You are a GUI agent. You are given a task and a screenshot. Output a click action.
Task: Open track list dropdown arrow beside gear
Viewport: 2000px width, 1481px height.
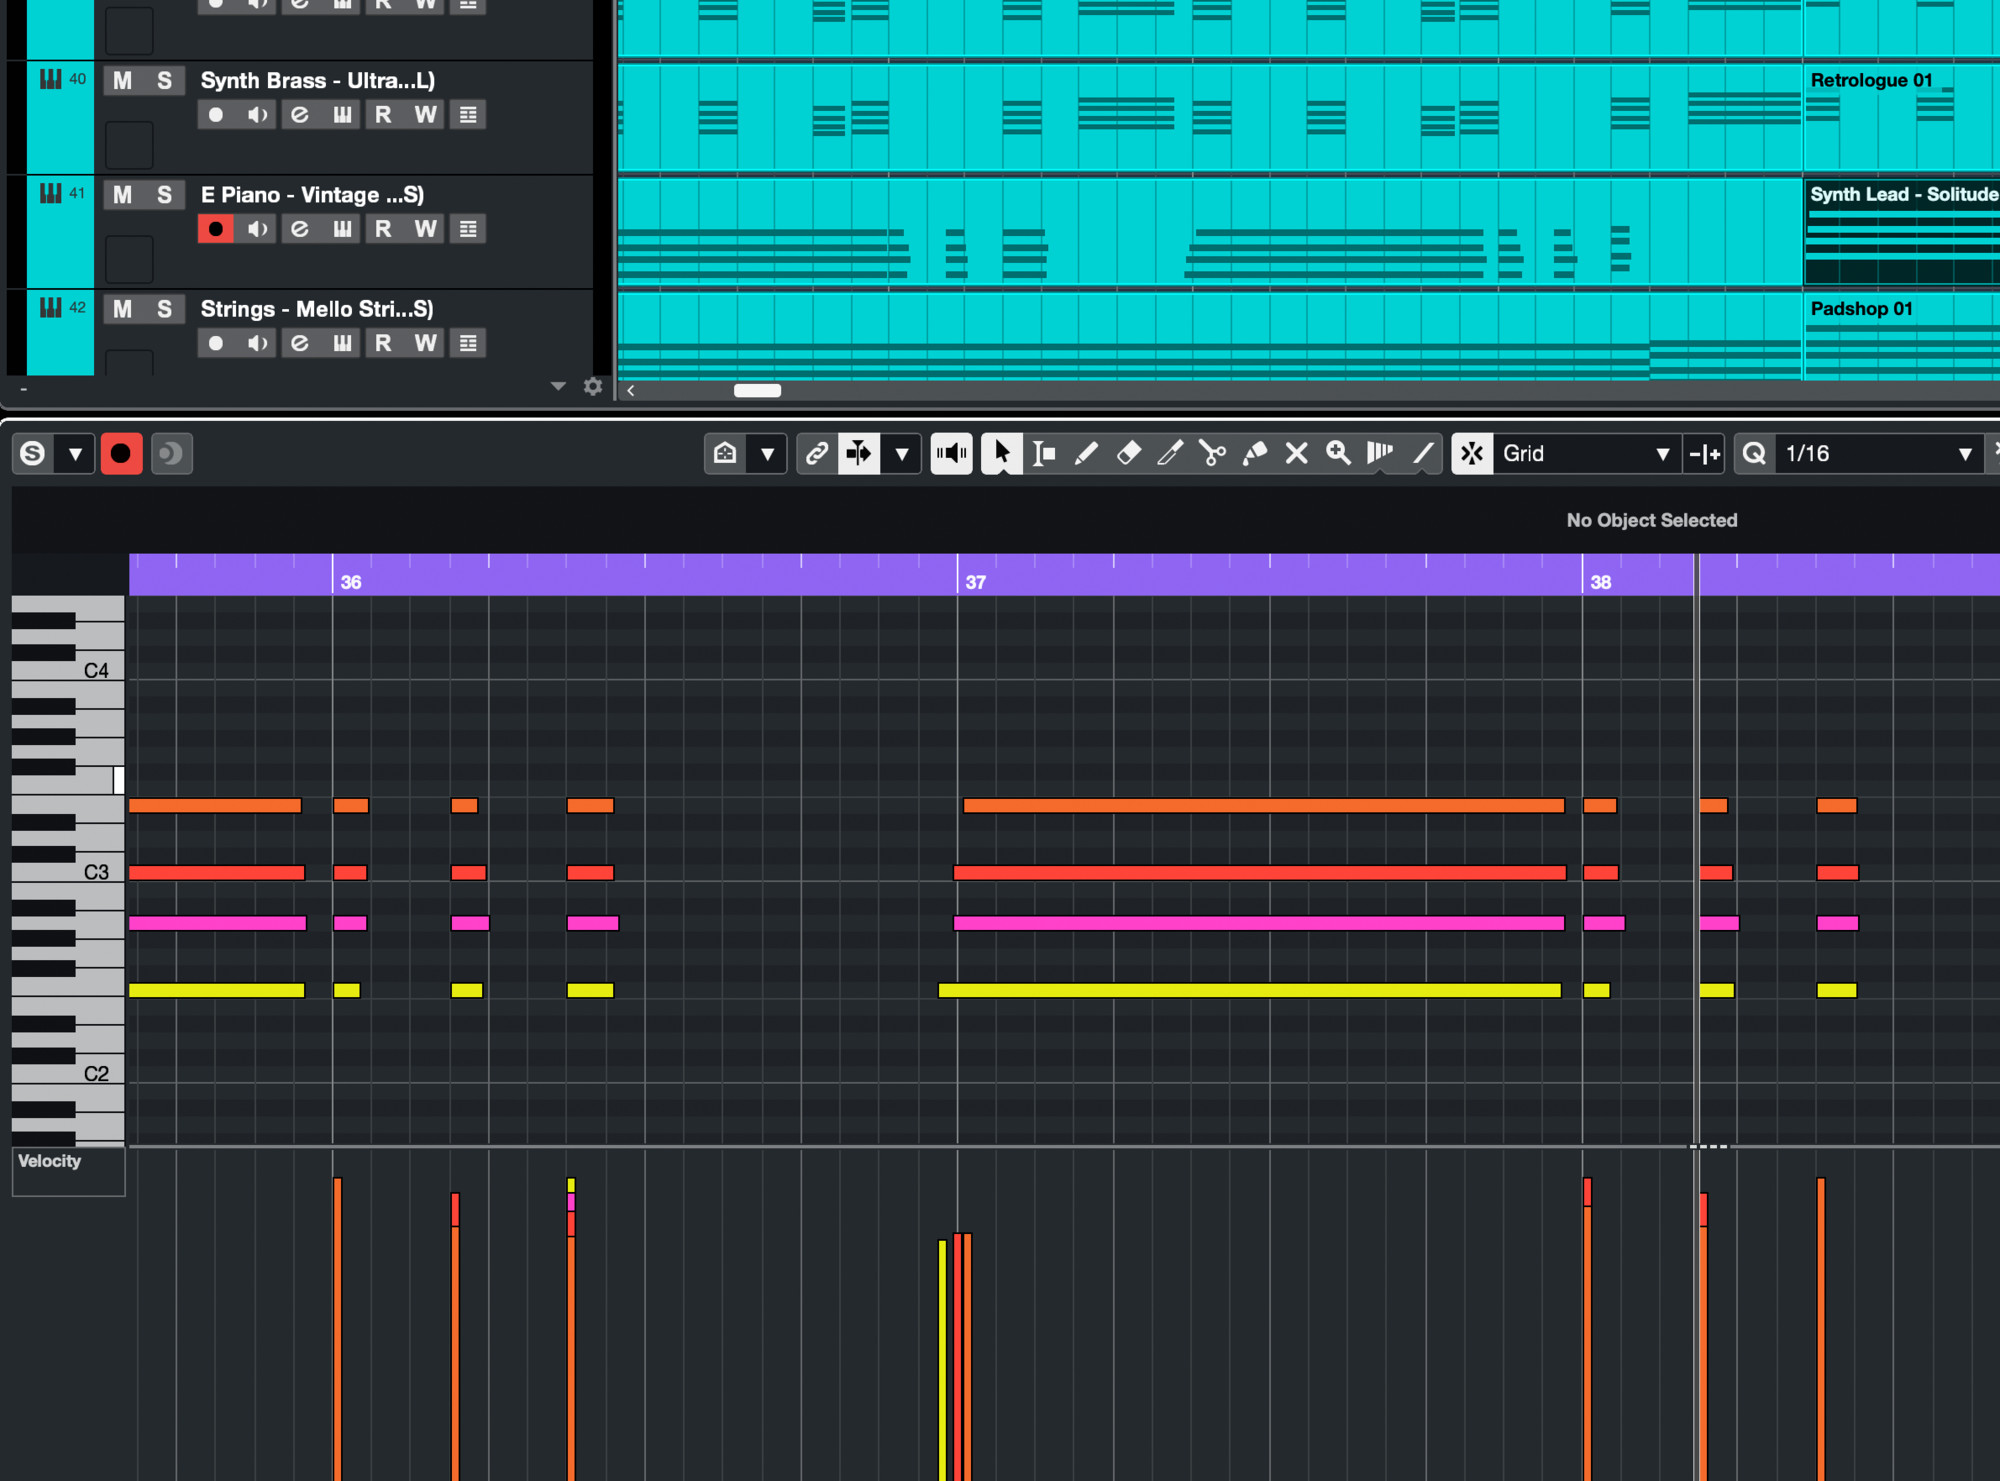click(558, 386)
